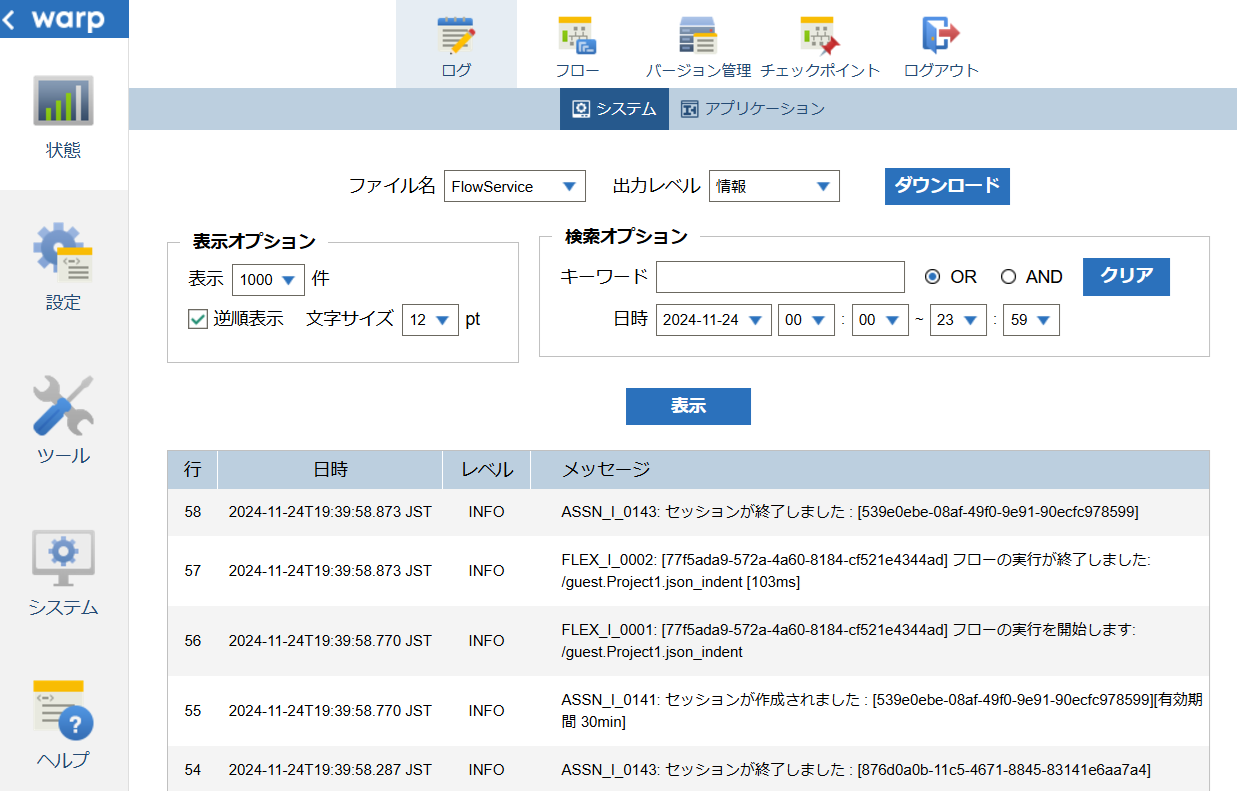This screenshot has width=1237, height=791.
Task: Click timestamp 19:39:58.287 in row 54
Action: coord(330,770)
